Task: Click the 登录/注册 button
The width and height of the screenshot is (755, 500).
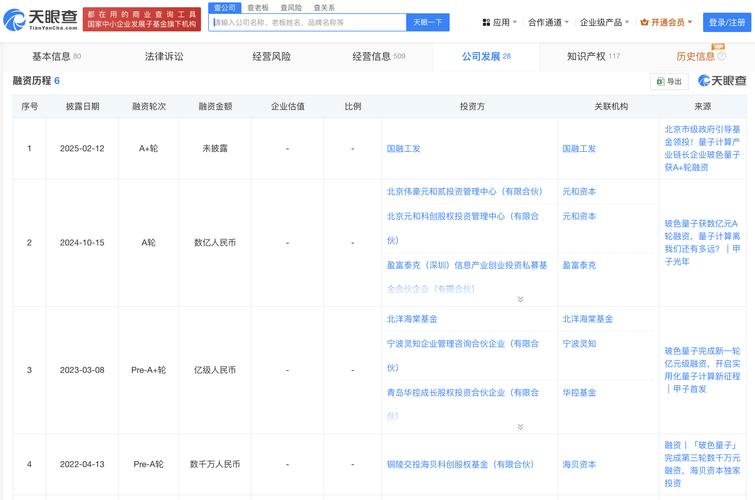Action: 726,22
